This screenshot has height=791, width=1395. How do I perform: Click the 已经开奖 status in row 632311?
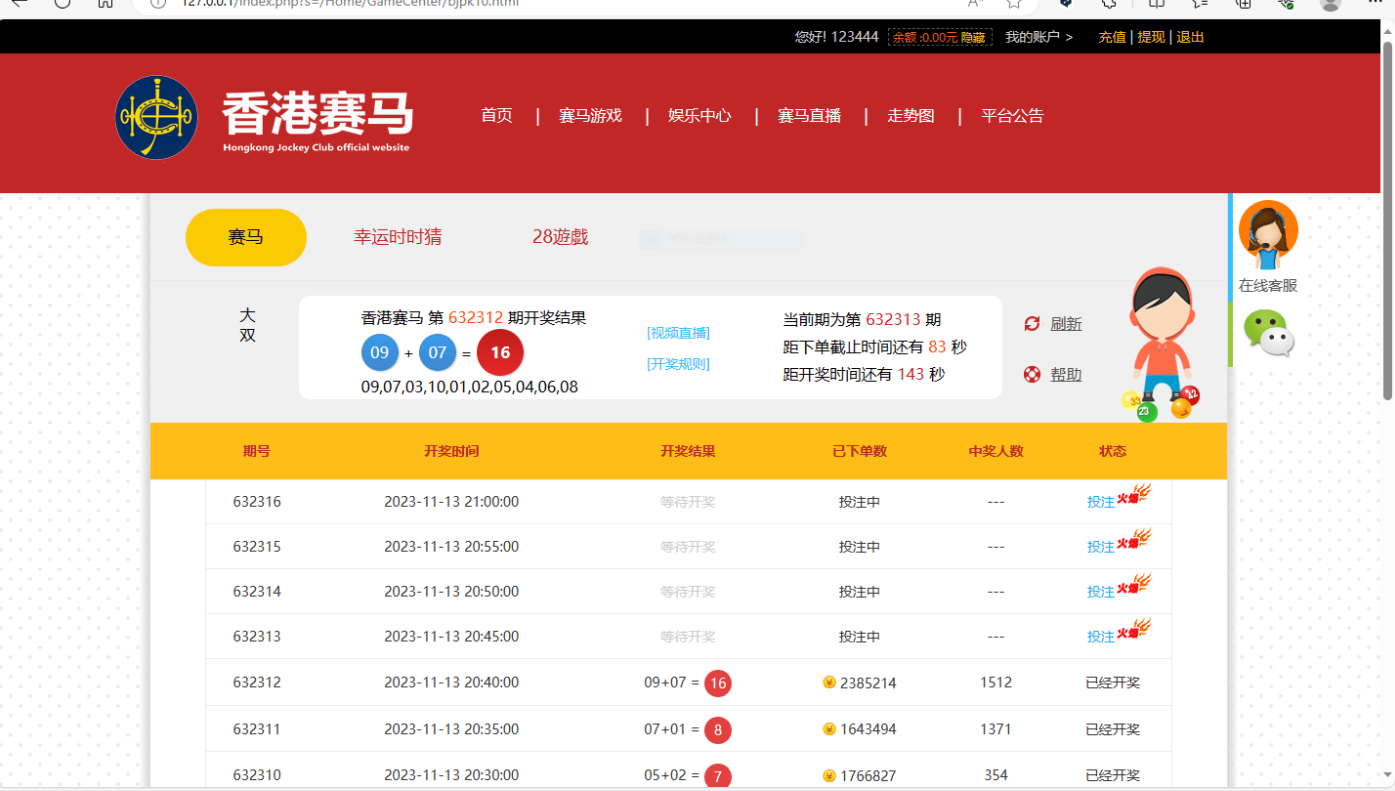(1113, 729)
